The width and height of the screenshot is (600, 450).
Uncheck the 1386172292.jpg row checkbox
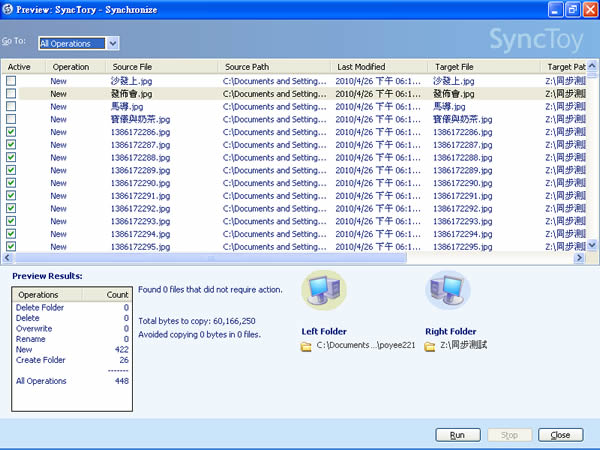[x=11, y=208]
